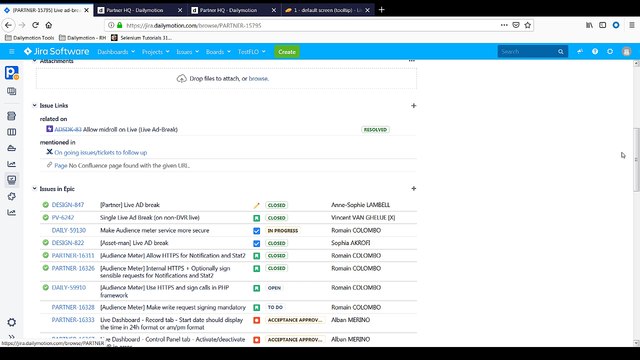Open the user profile avatar
This screenshot has width=640, height=360.
coord(627,51)
